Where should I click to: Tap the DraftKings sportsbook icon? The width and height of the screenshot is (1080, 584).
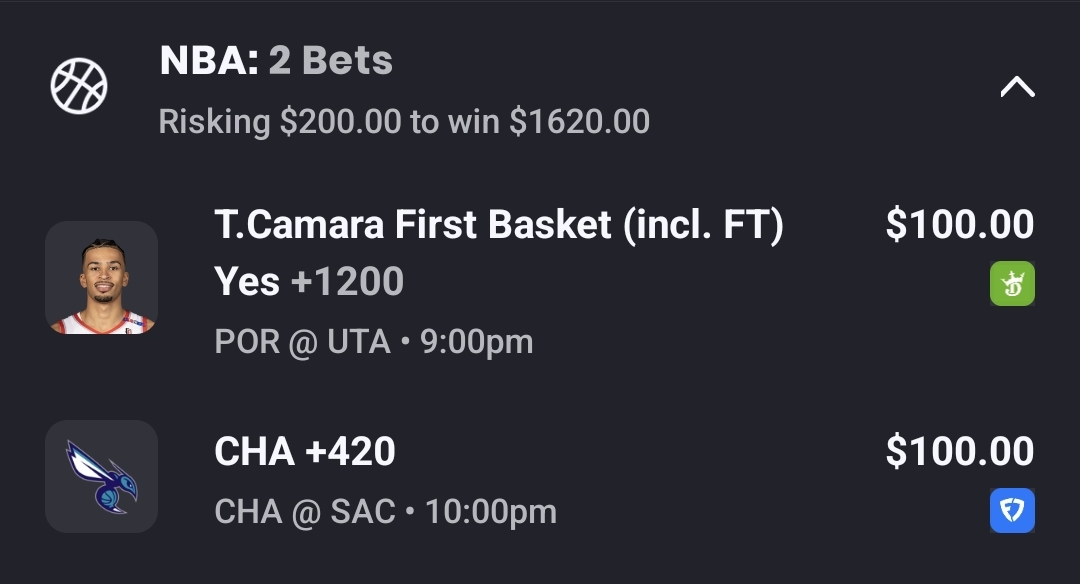[1012, 283]
